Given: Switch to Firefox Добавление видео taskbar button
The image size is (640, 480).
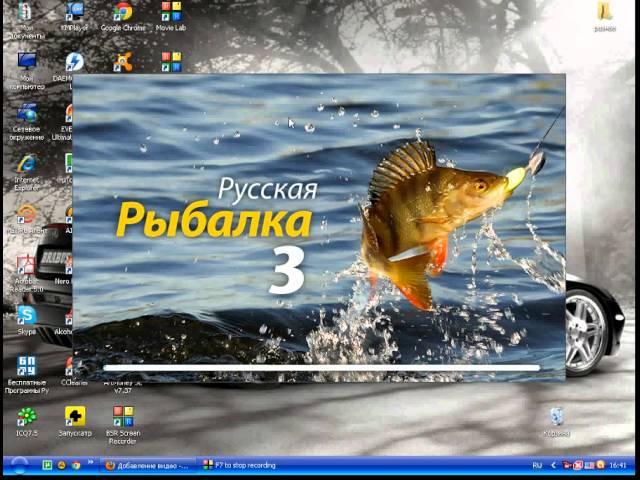Looking at the screenshot, I should tap(148, 465).
